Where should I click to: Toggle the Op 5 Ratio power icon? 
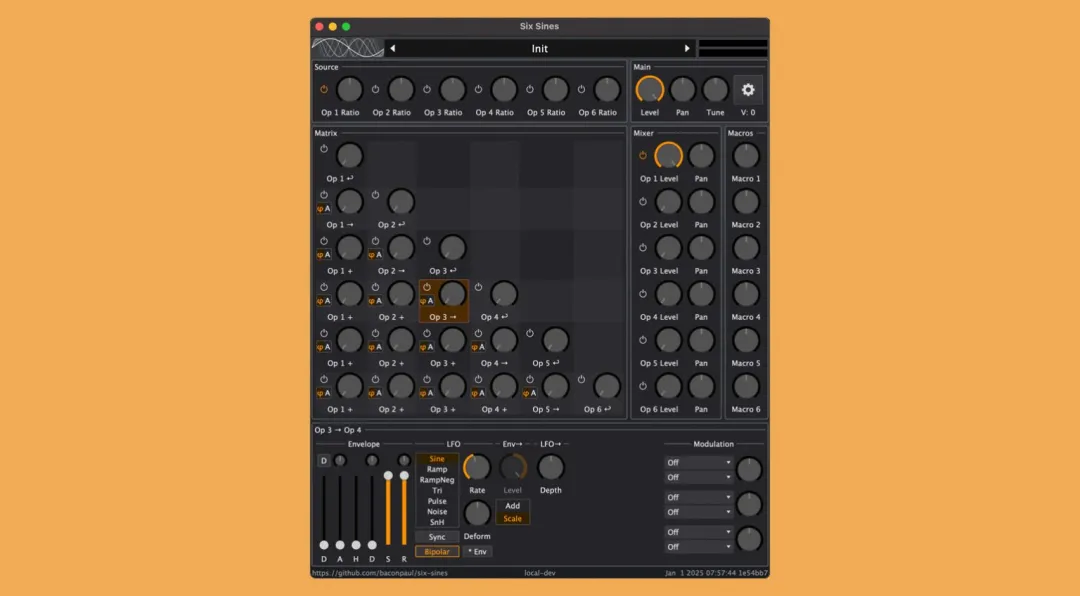coord(530,89)
